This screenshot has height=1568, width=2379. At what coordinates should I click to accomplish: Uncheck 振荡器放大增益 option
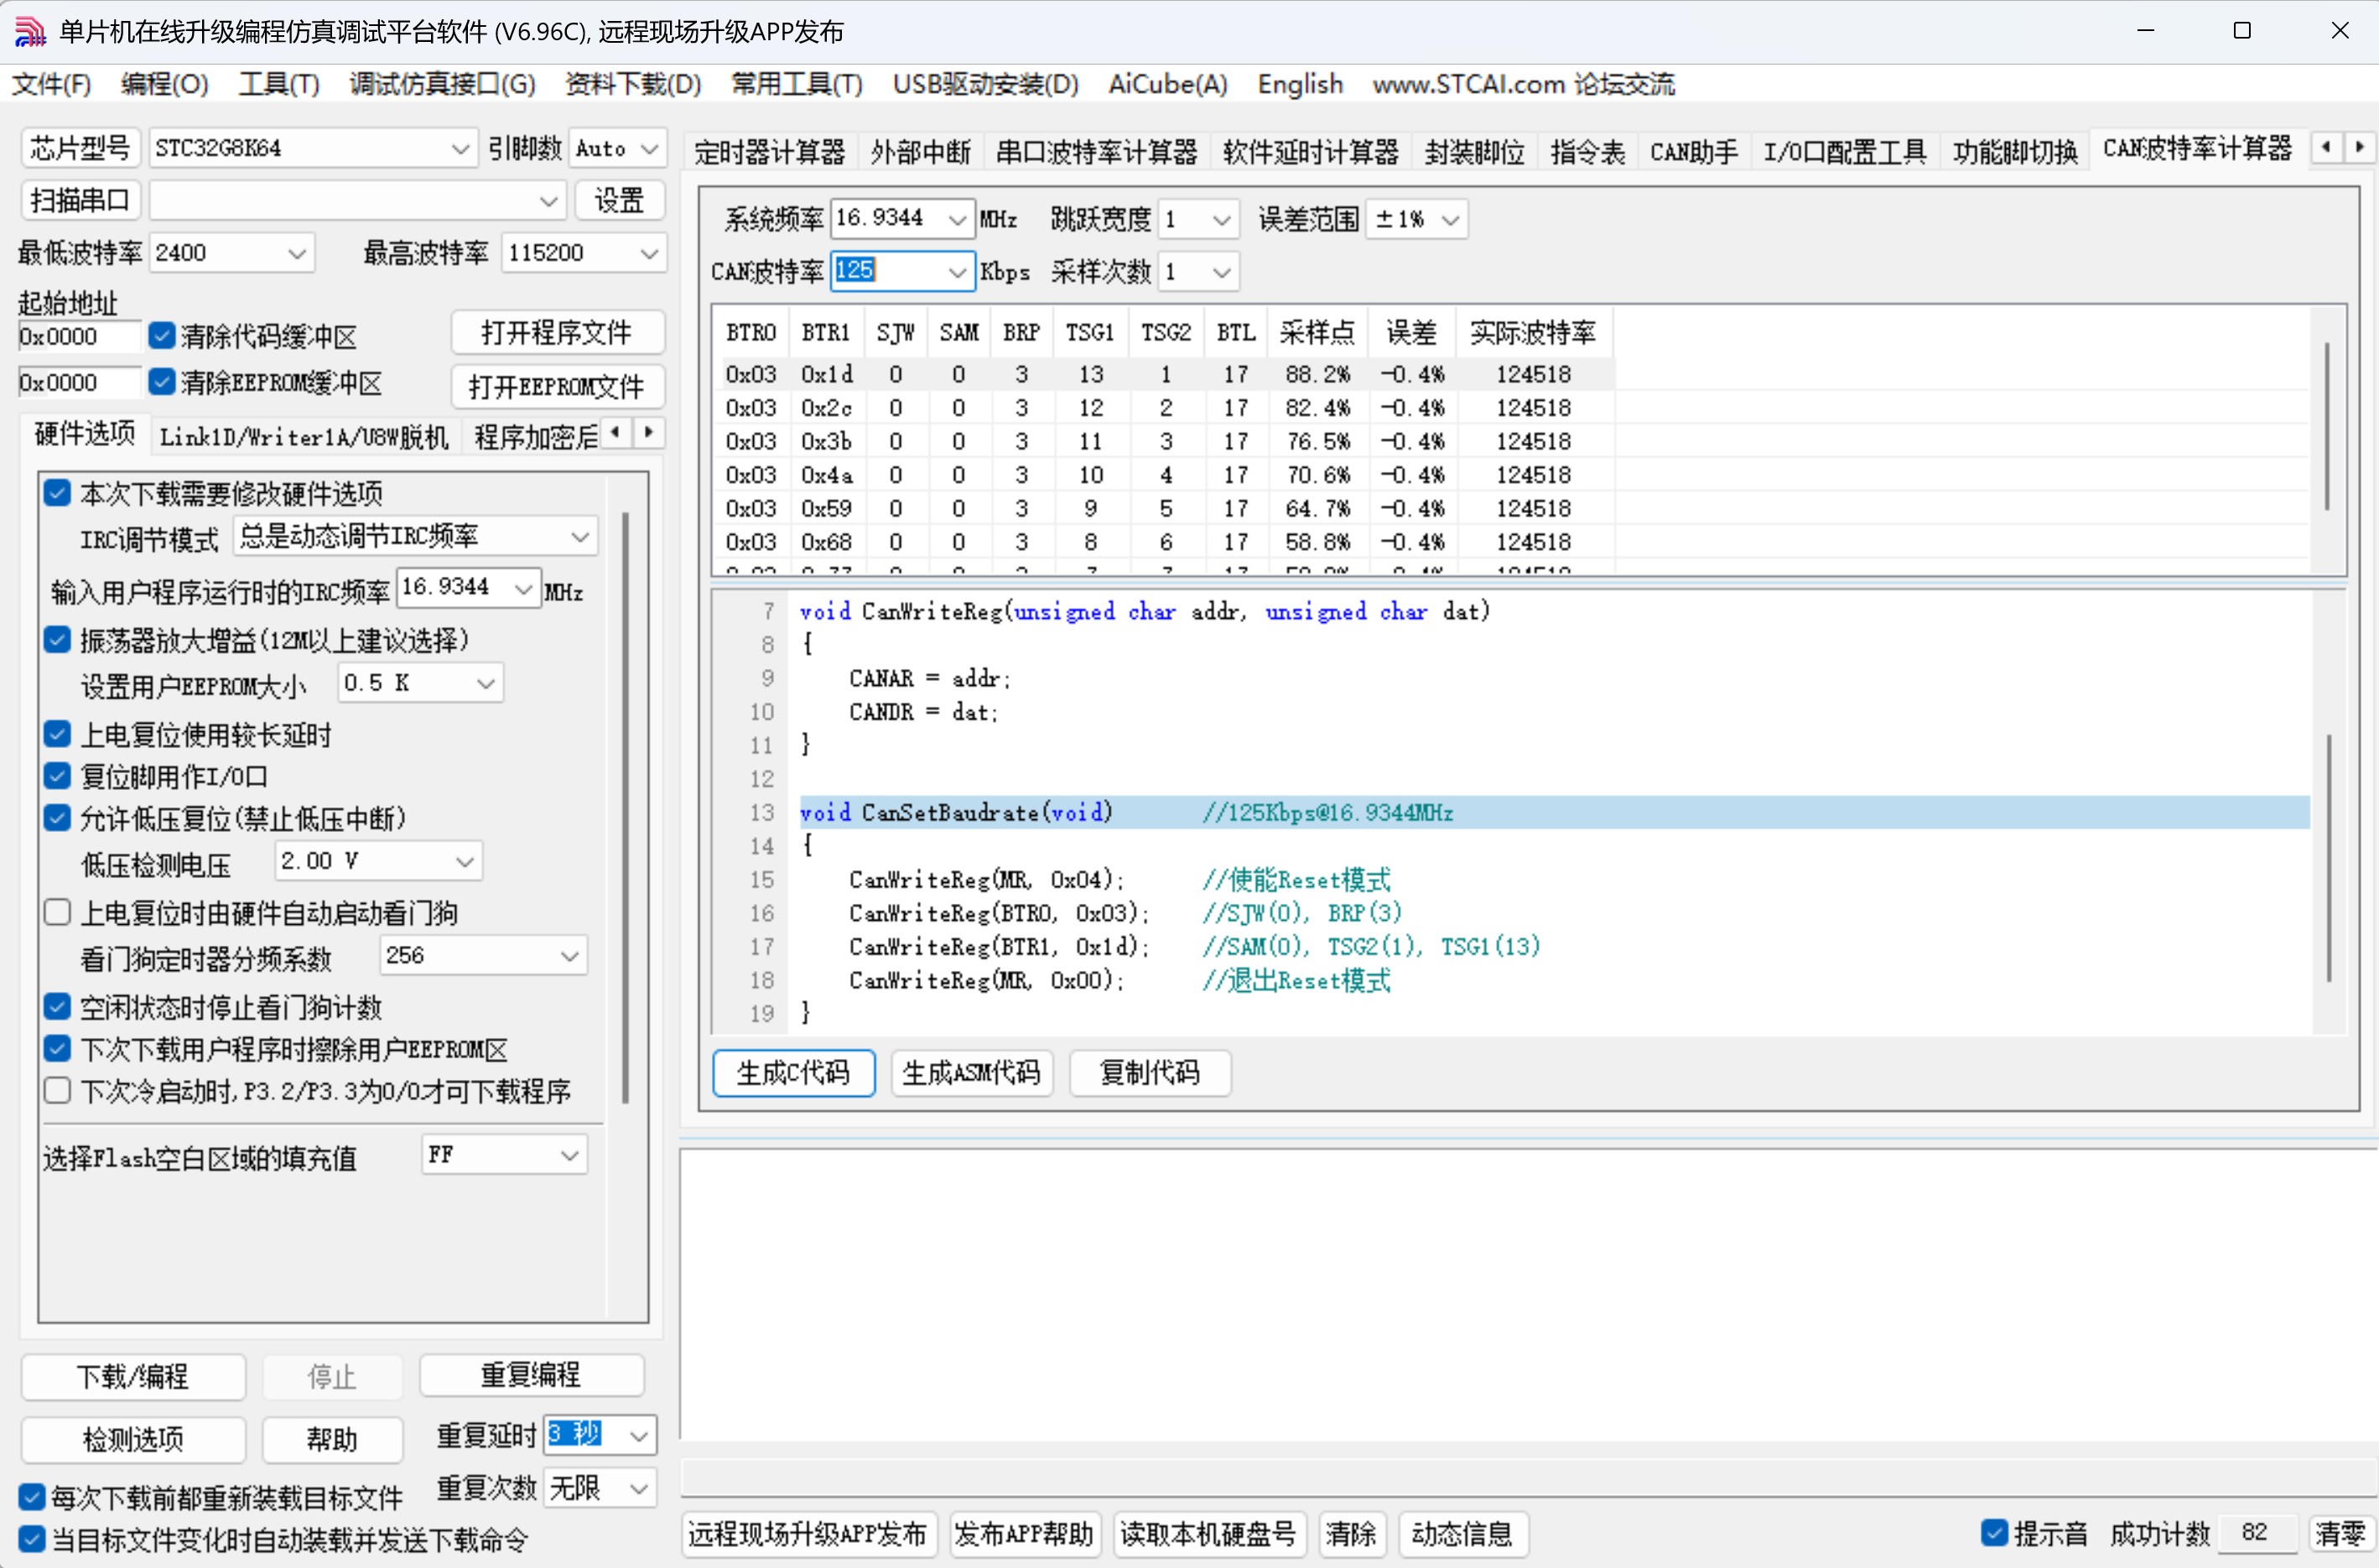57,640
